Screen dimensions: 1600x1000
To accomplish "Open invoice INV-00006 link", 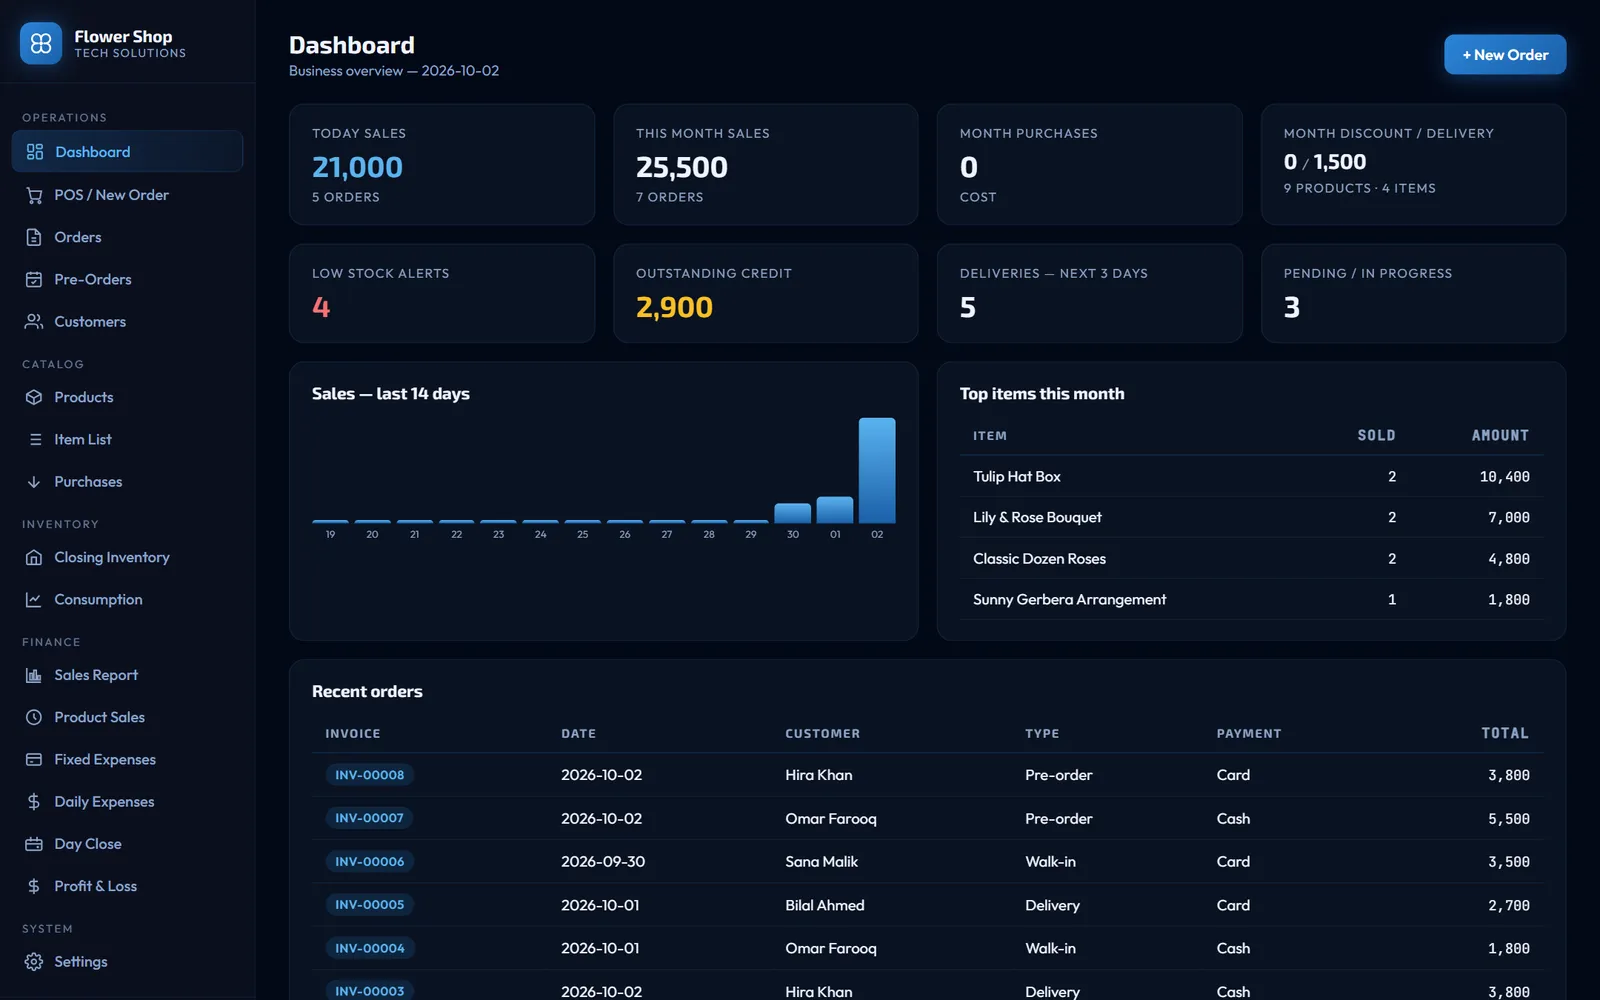I will 370,861.
